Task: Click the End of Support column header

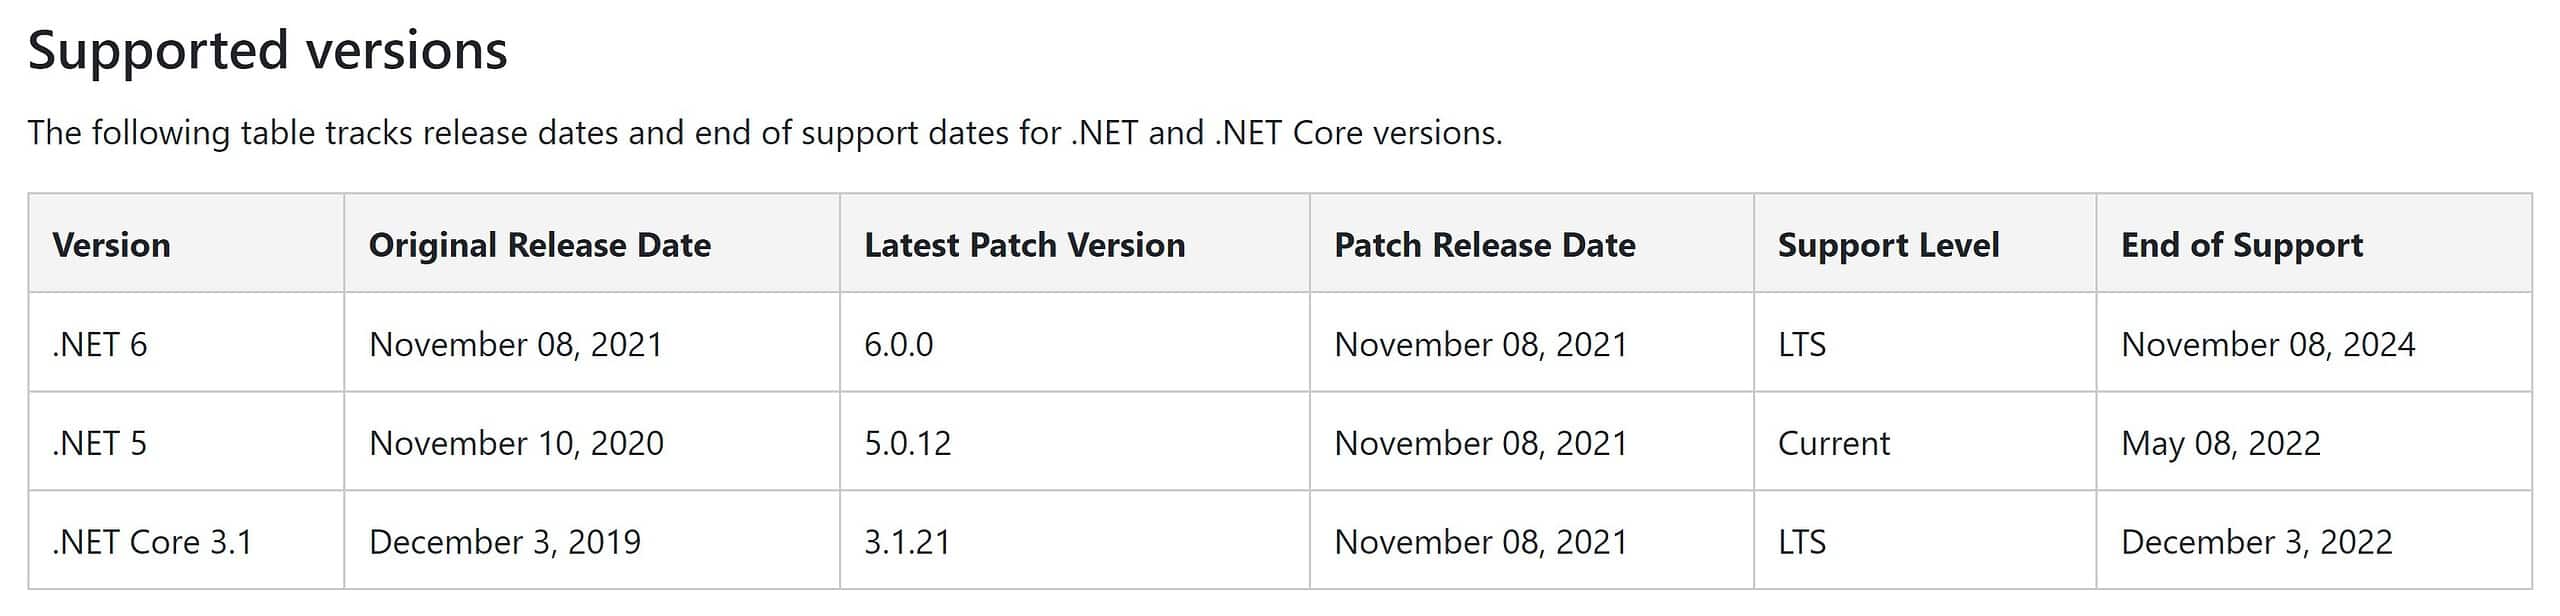Action: [2242, 245]
